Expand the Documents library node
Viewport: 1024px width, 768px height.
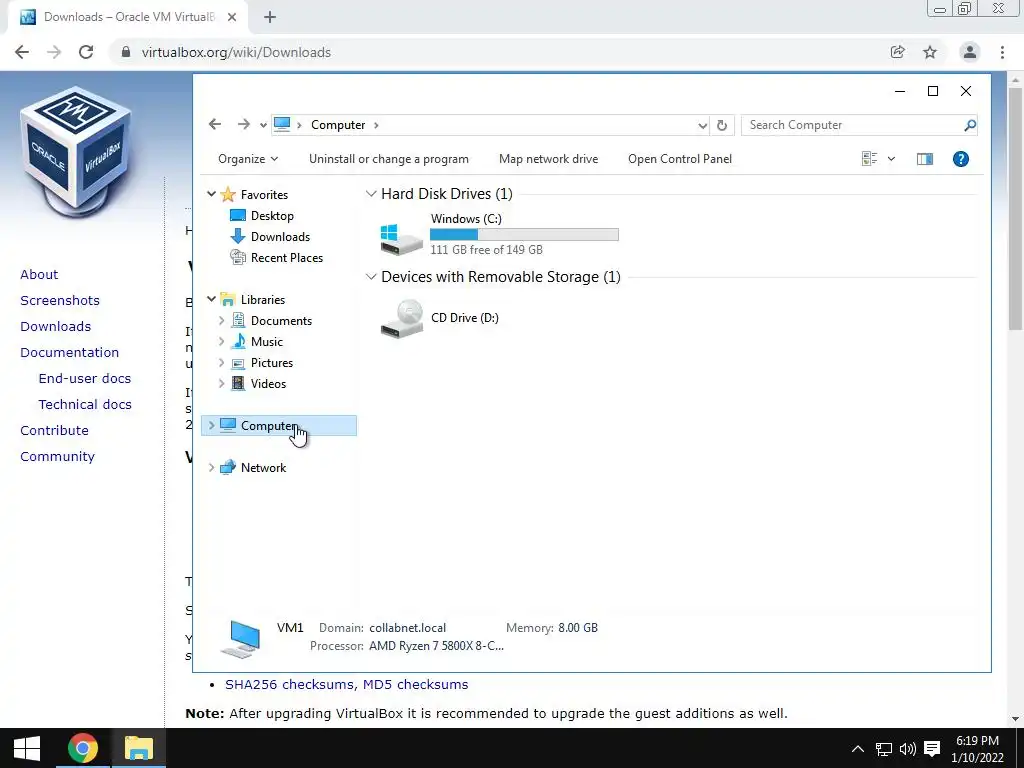pos(221,321)
